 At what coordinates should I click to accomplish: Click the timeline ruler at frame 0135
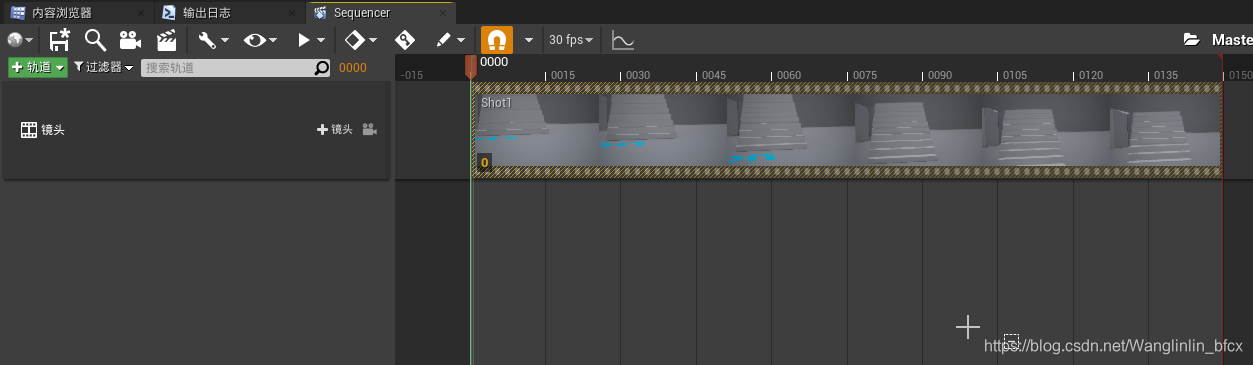[1165, 75]
